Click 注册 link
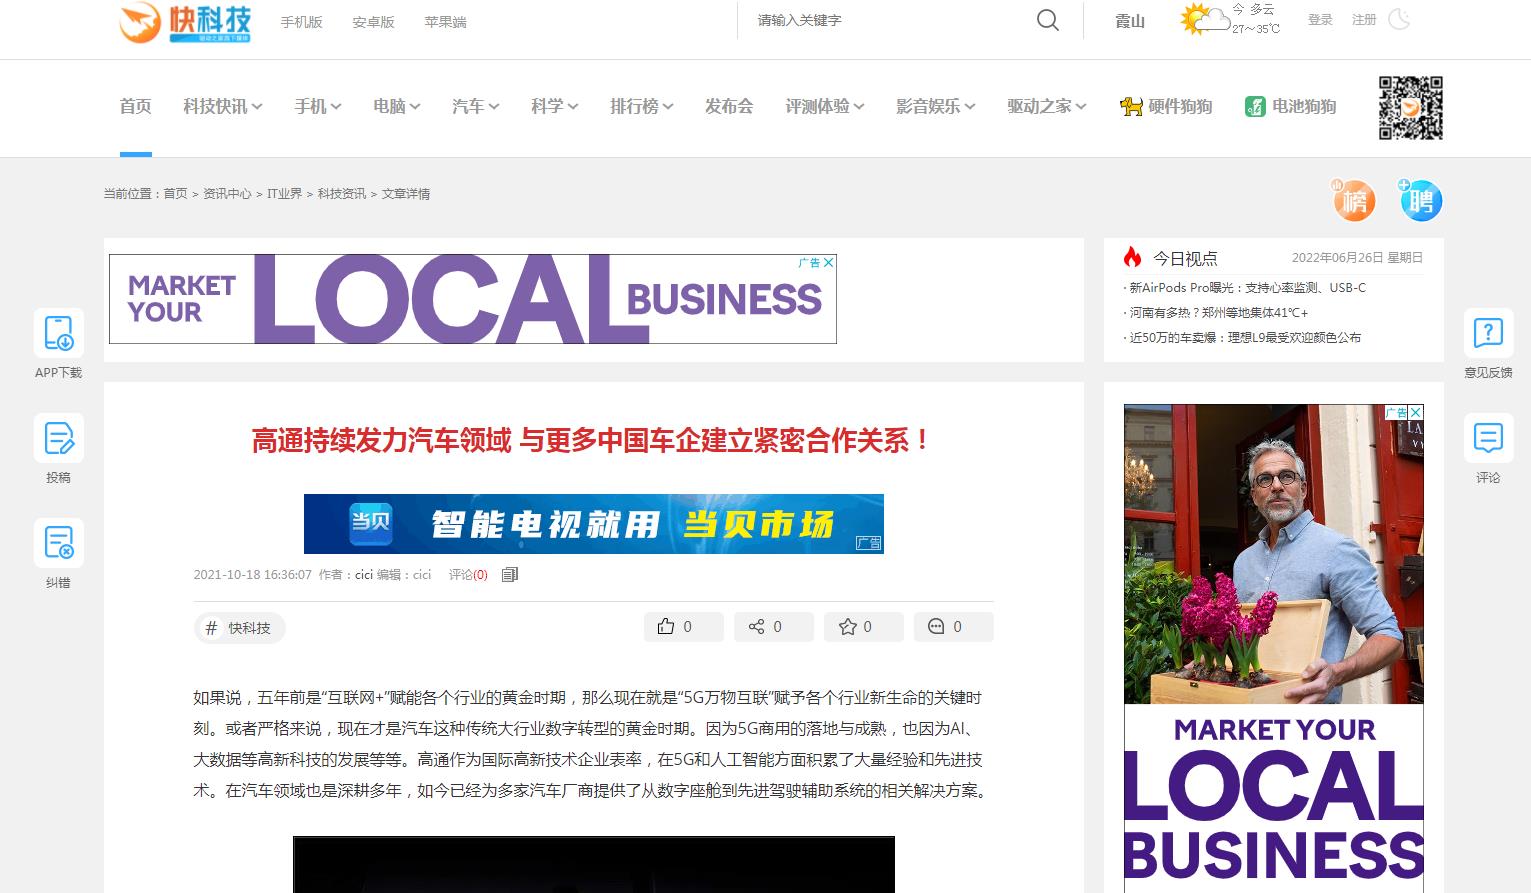This screenshot has width=1531, height=893. point(1364,19)
